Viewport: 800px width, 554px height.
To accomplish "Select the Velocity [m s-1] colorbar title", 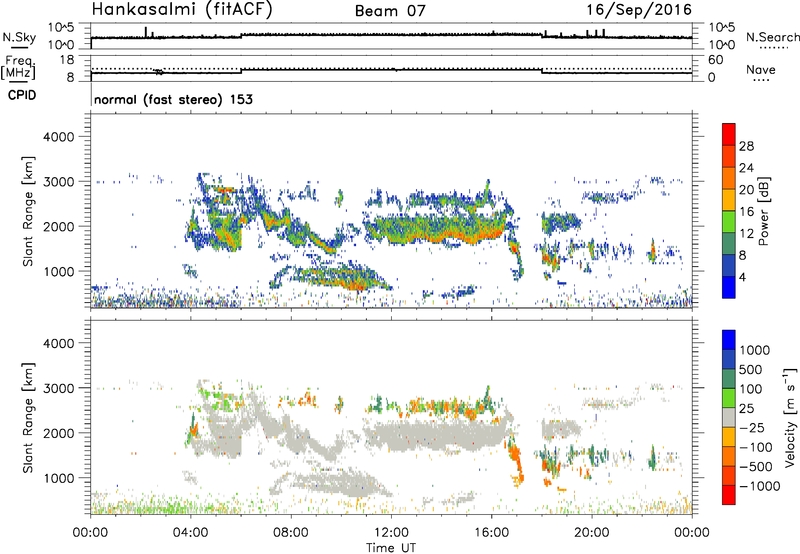I will [x=790, y=417].
